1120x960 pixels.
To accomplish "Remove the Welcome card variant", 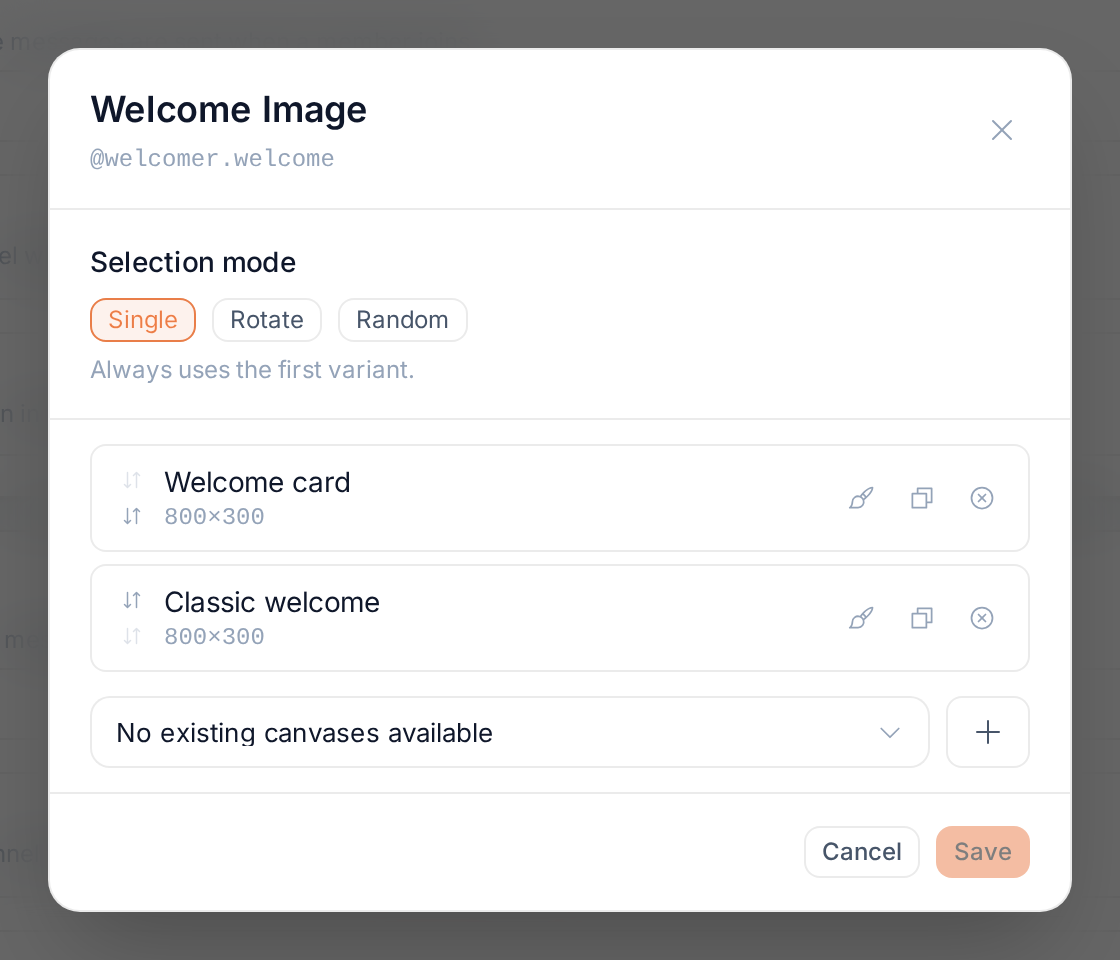I will 981,498.
